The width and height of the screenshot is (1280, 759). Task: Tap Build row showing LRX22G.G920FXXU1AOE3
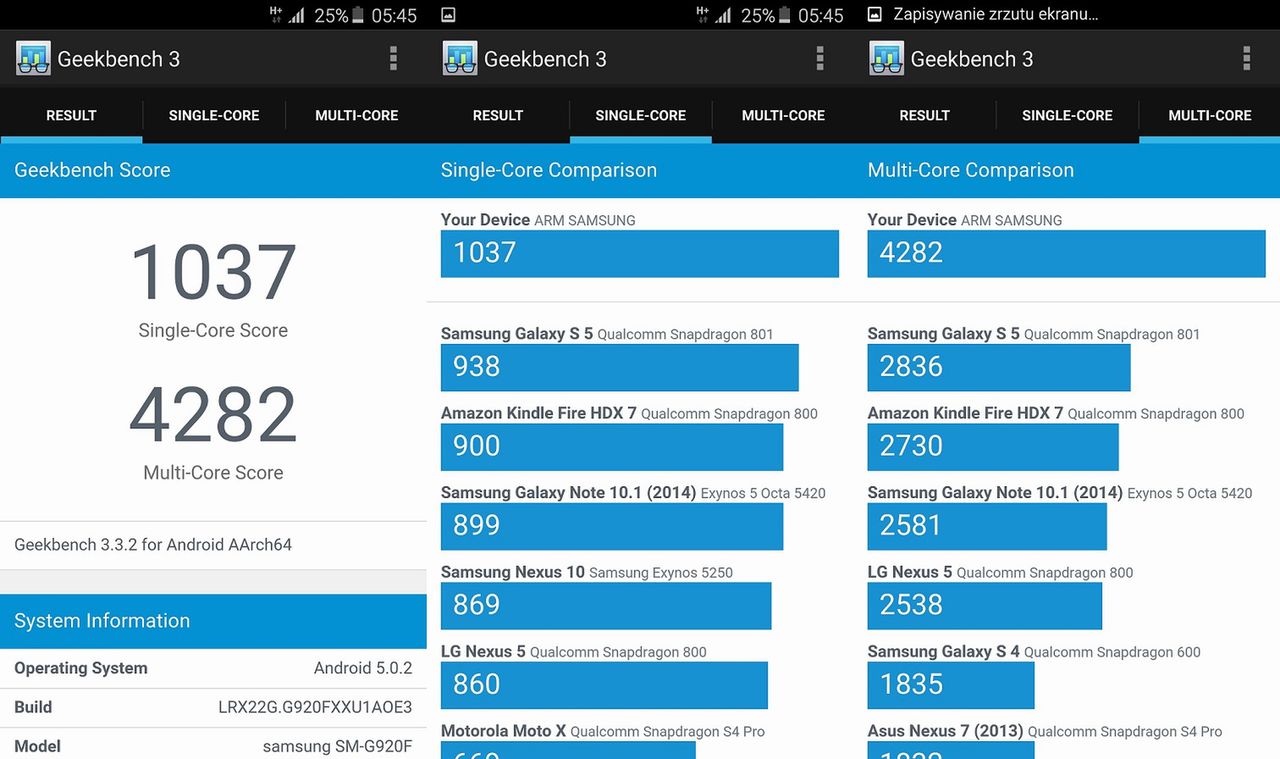(x=213, y=707)
